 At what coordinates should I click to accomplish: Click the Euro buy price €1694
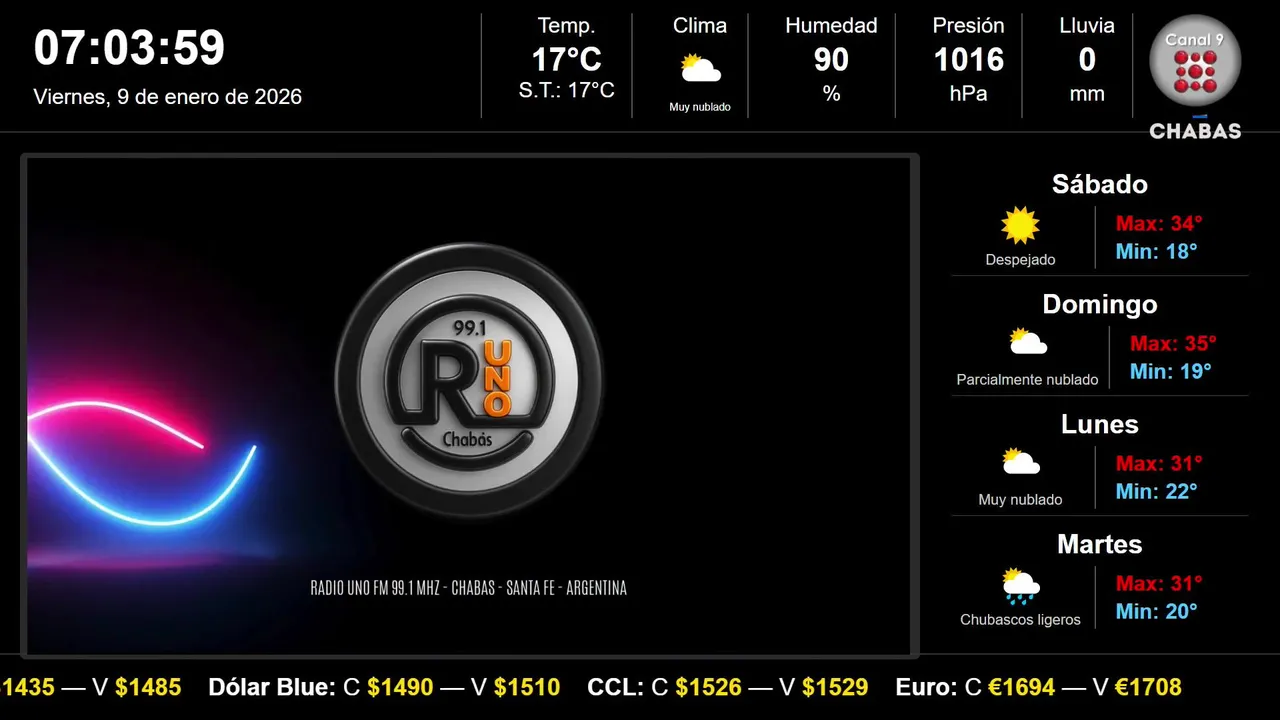(x=1021, y=687)
